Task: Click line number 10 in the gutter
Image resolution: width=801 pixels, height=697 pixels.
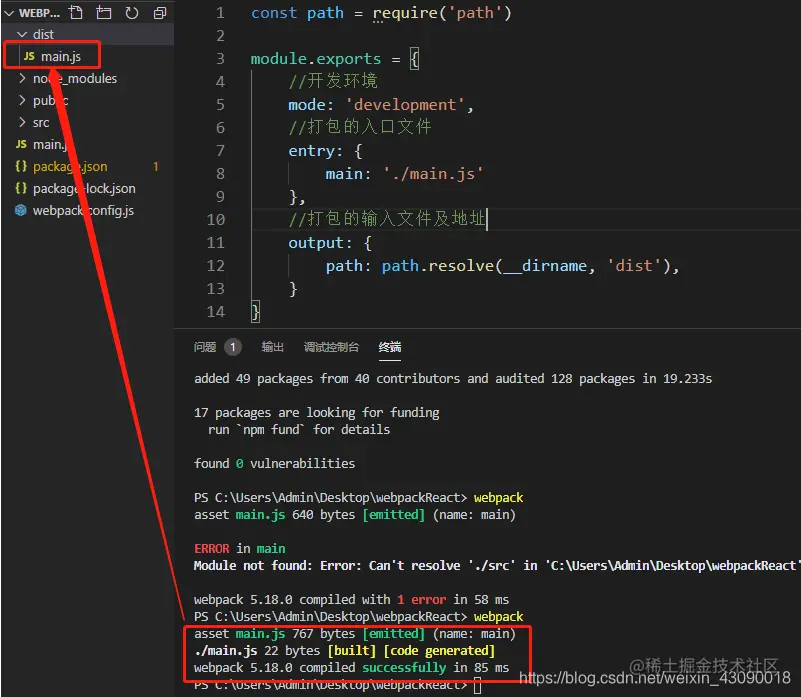Action: click(216, 220)
